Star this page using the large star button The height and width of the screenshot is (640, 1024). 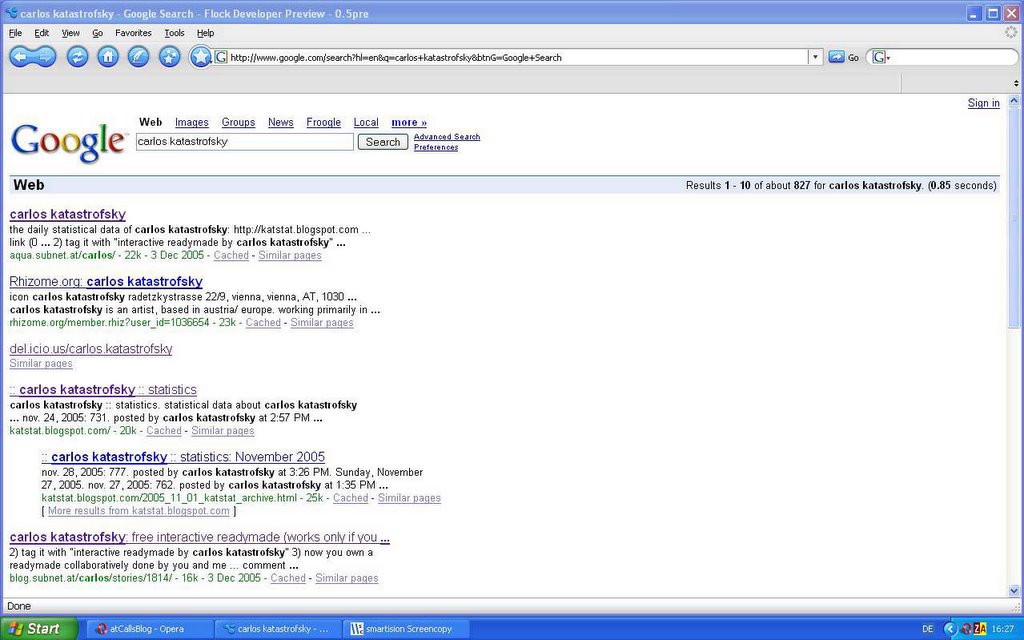200,57
